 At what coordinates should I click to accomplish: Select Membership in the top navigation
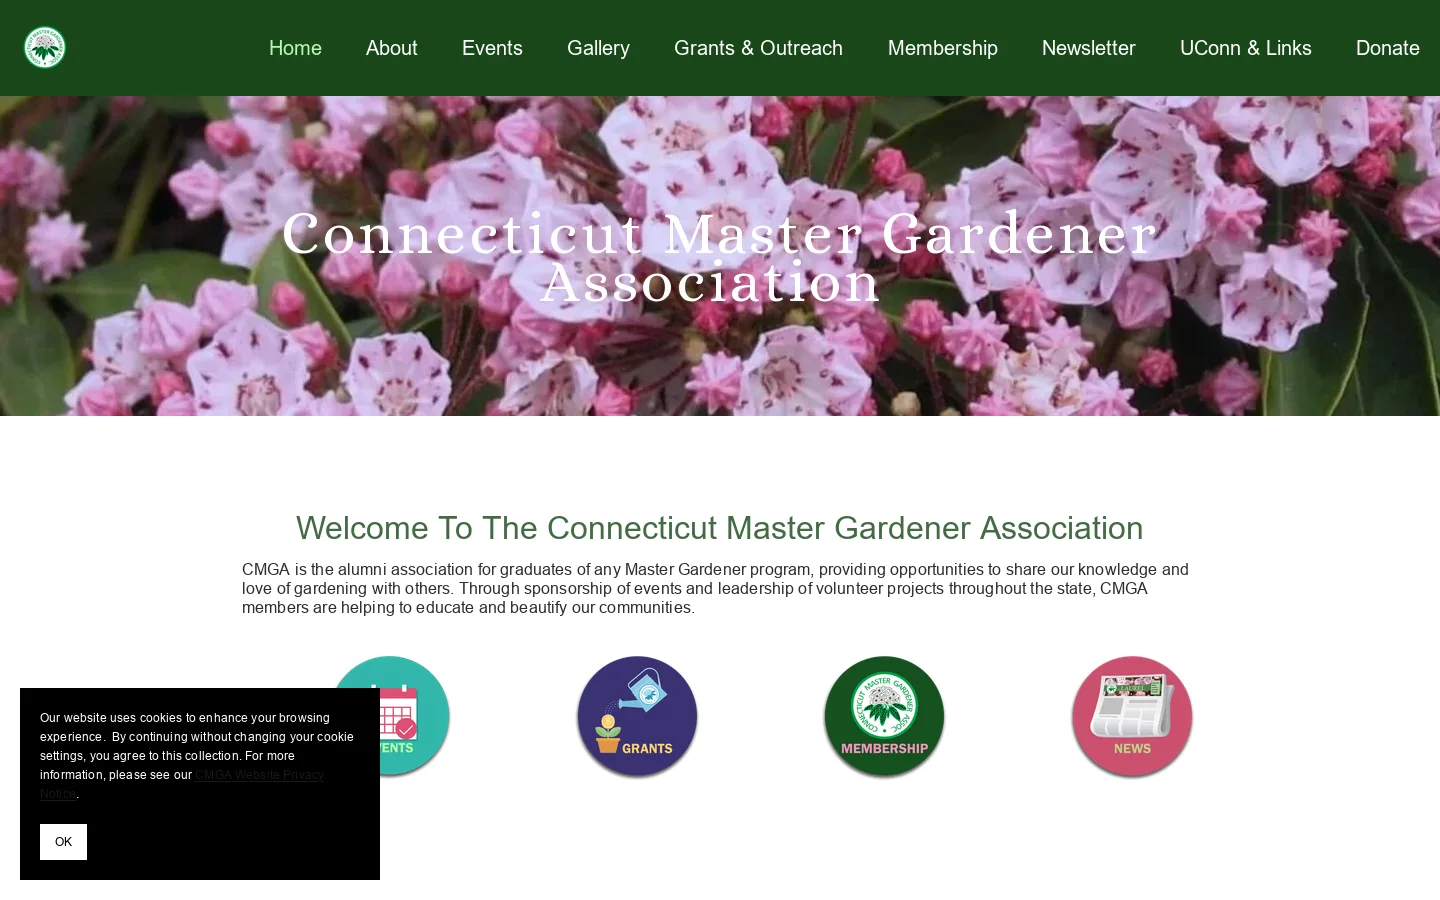pos(943,48)
